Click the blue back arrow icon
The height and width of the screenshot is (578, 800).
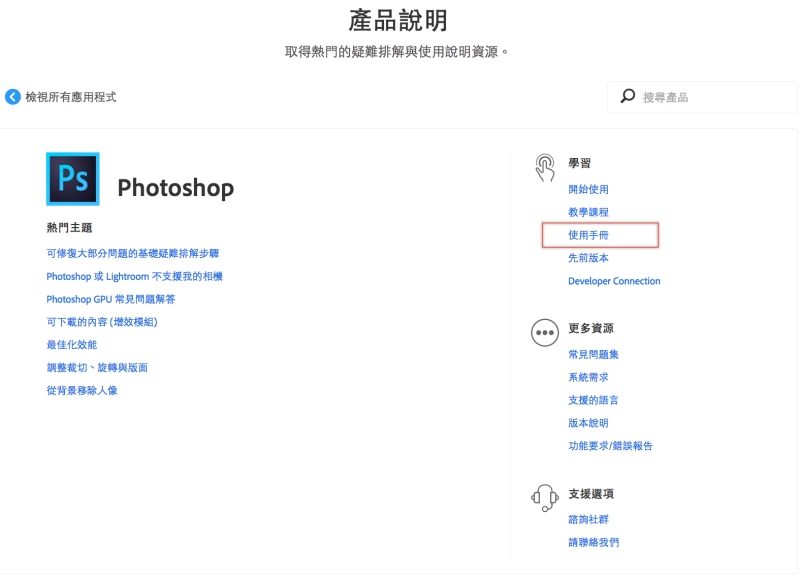click(13, 97)
